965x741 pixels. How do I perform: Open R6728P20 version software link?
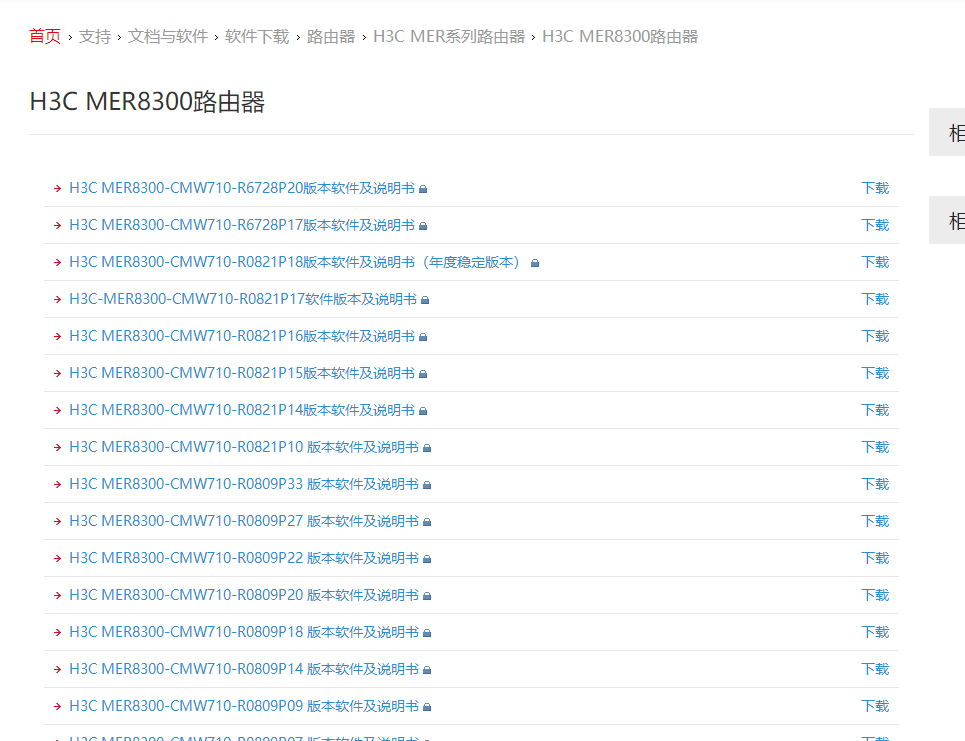(242, 188)
